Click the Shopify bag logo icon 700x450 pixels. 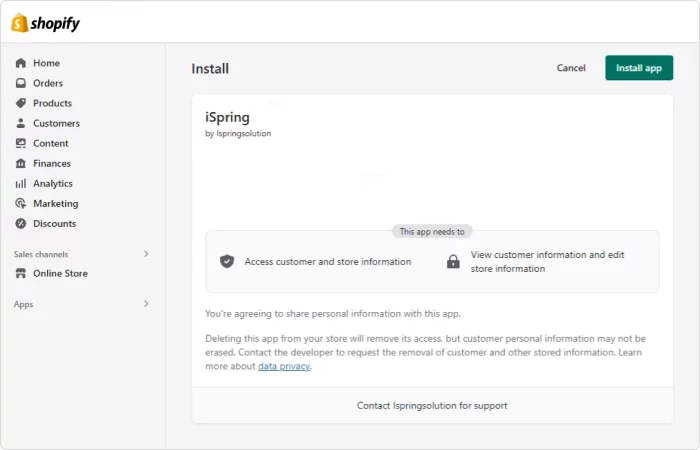(x=19, y=22)
